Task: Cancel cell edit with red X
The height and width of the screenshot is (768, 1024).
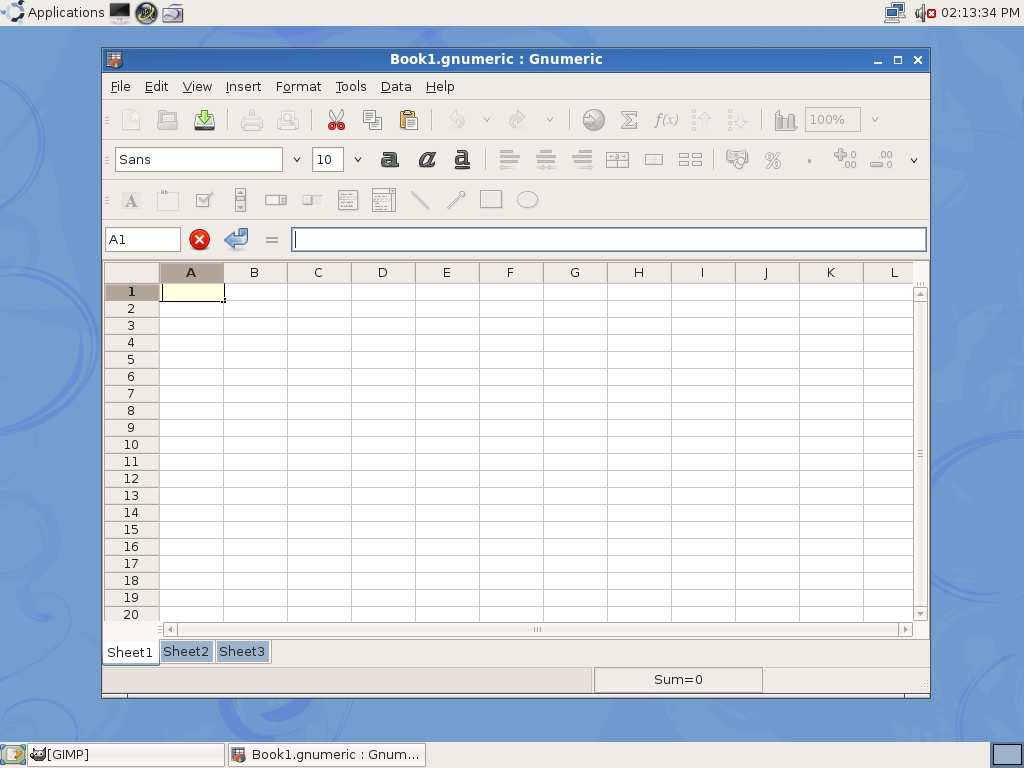Action: pos(200,240)
